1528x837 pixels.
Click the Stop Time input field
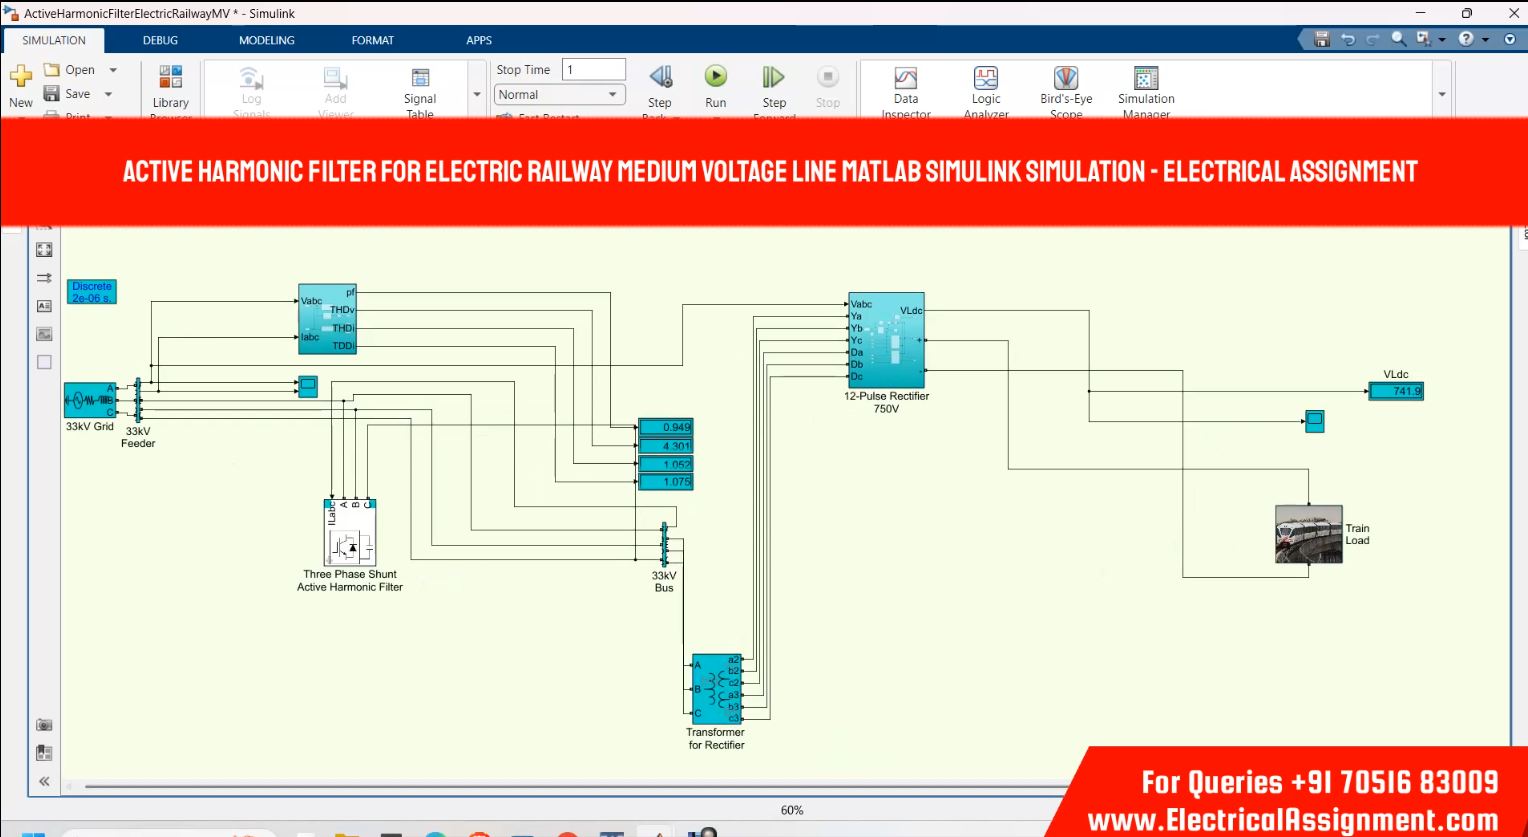(594, 70)
